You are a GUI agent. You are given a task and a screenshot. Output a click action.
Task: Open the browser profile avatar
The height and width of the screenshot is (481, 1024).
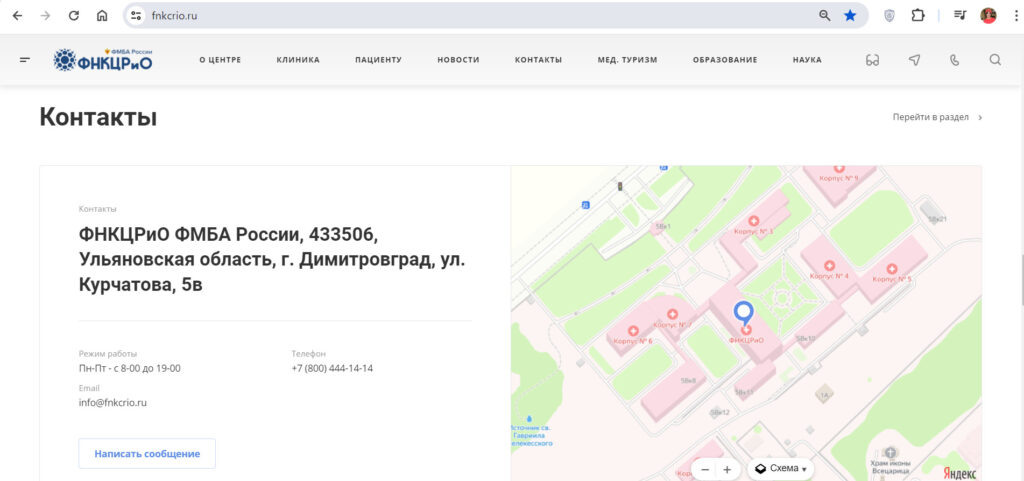[x=988, y=16]
